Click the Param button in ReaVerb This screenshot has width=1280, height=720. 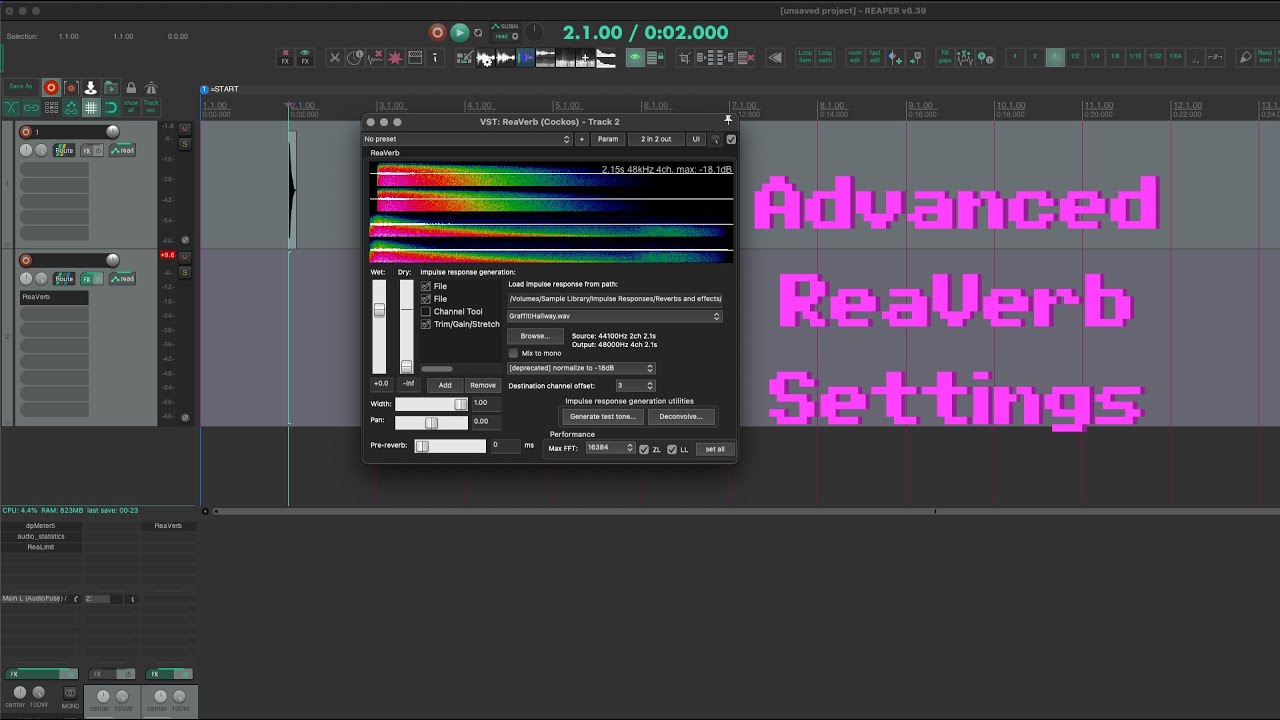tap(608, 139)
